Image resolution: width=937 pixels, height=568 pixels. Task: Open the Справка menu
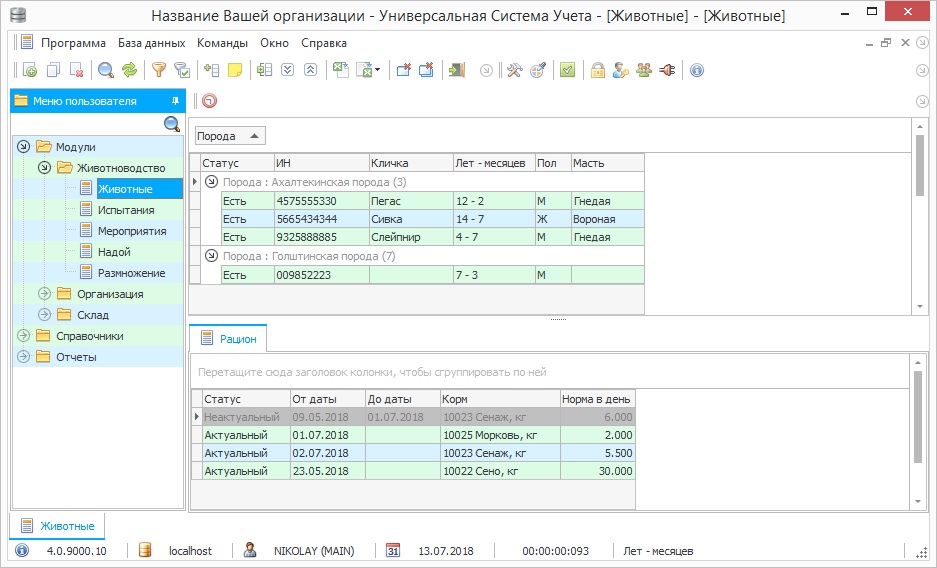(x=324, y=43)
